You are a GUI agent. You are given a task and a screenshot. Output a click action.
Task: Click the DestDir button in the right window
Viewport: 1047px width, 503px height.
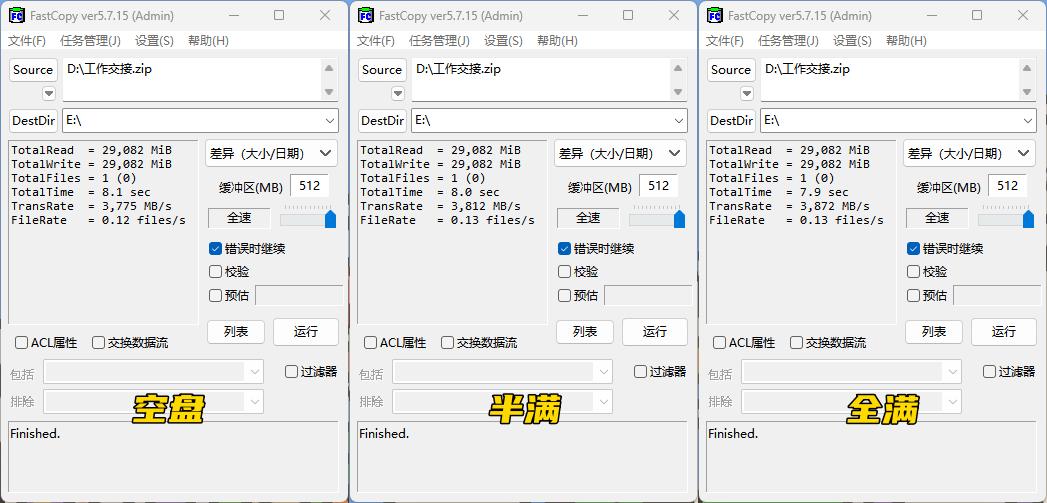[732, 121]
